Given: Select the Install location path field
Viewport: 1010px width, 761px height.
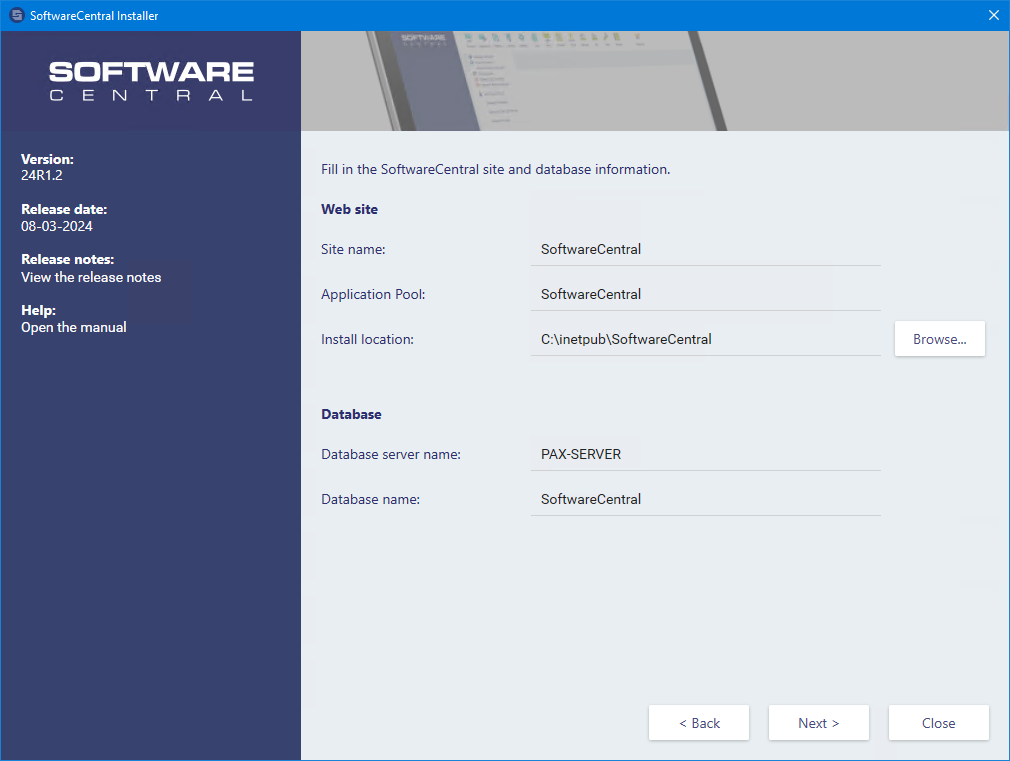Looking at the screenshot, I should pos(705,339).
